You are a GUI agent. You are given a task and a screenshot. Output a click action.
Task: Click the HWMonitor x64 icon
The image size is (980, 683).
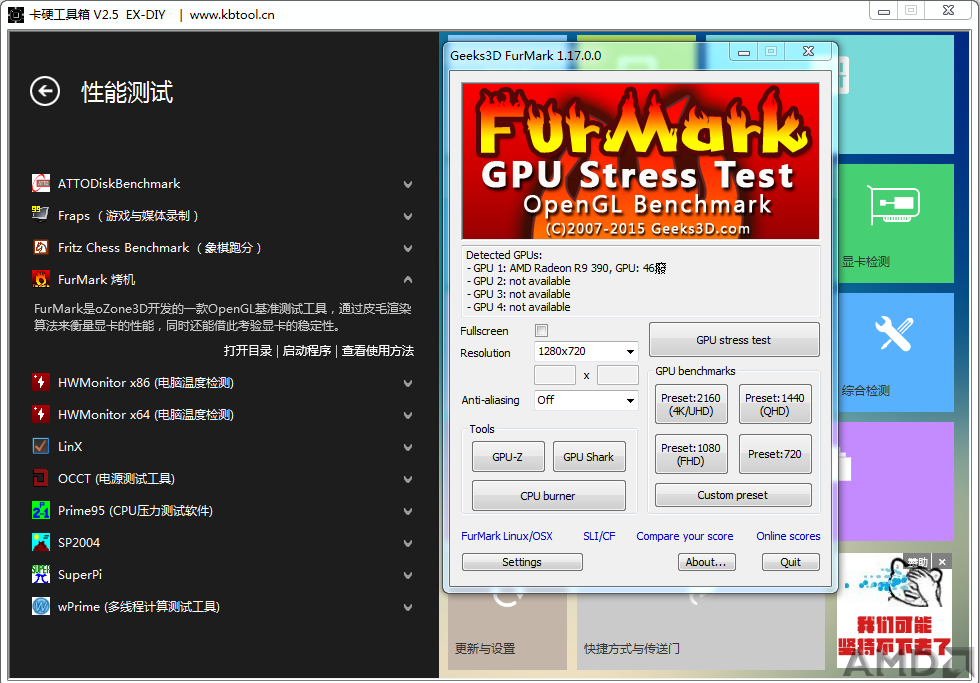click(41, 414)
